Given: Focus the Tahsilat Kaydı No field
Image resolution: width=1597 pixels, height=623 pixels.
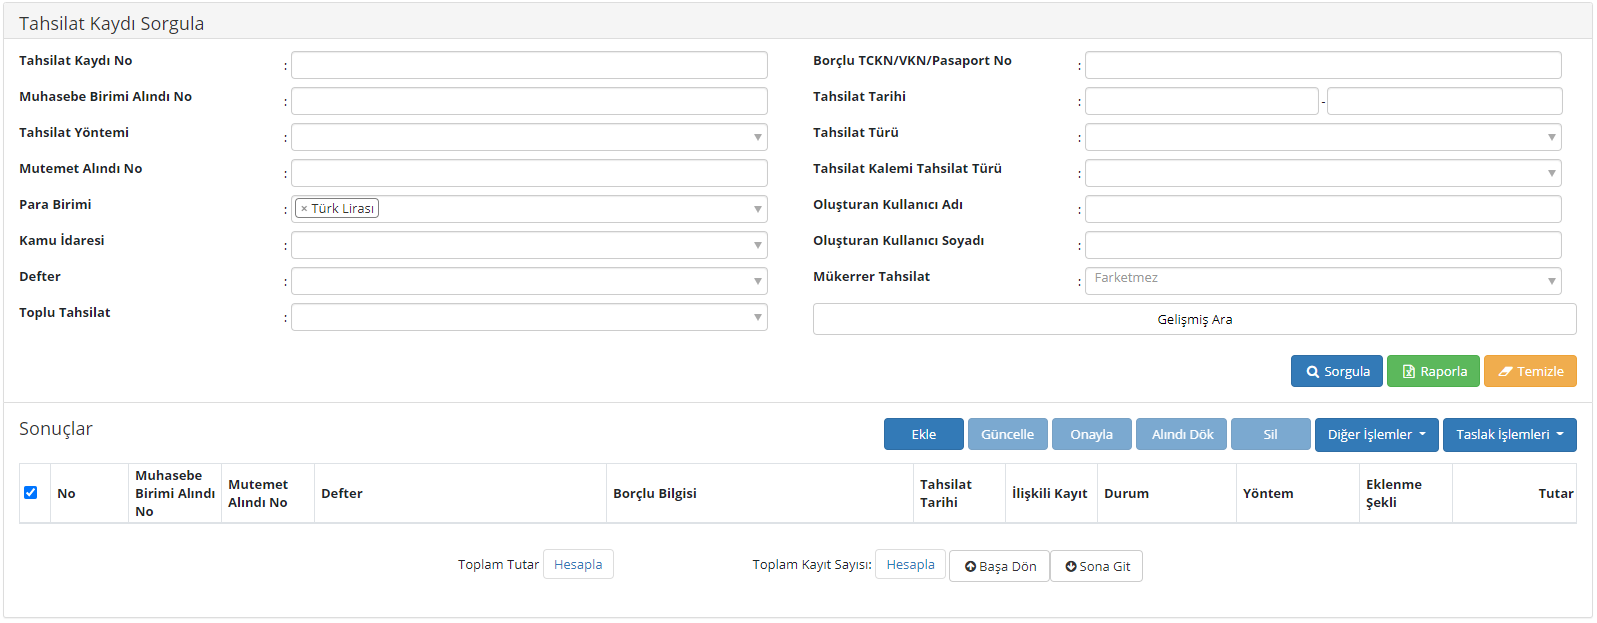Looking at the screenshot, I should [x=529, y=65].
